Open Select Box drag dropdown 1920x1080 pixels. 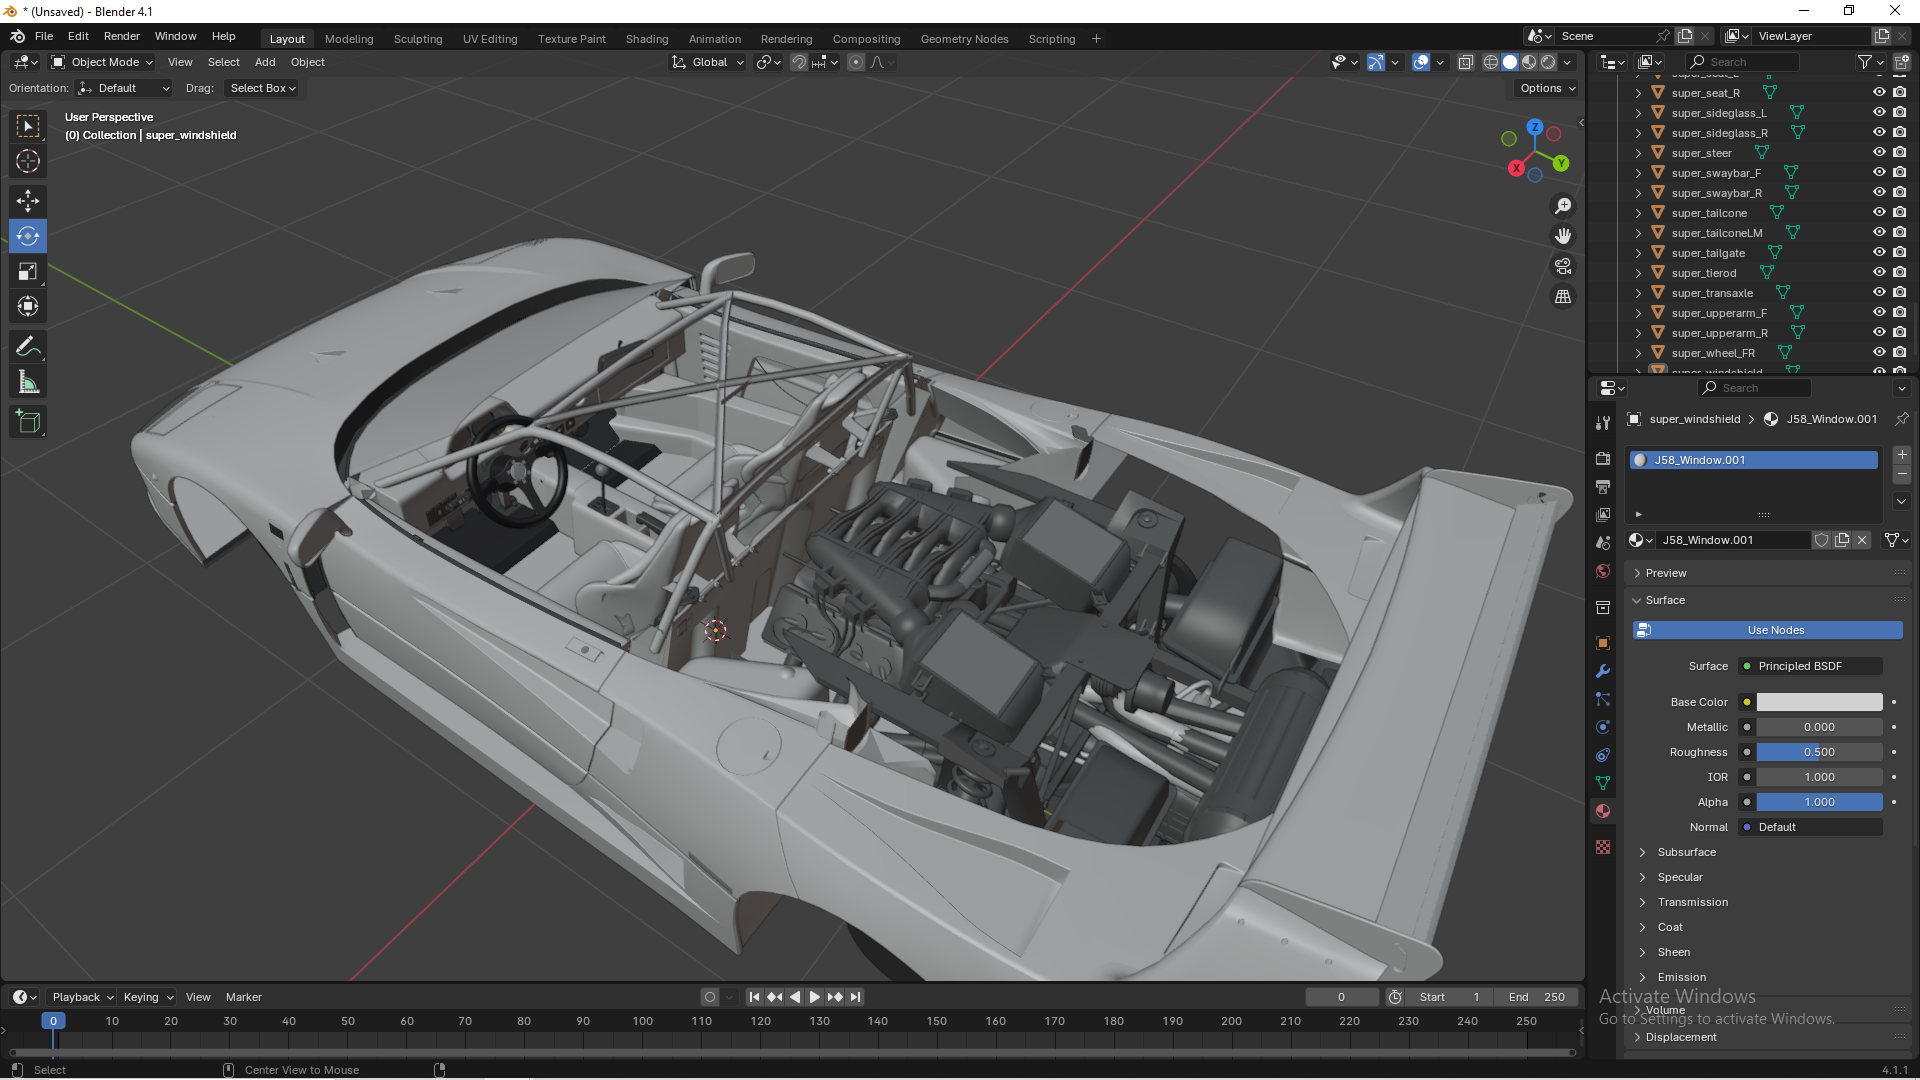[x=263, y=88]
